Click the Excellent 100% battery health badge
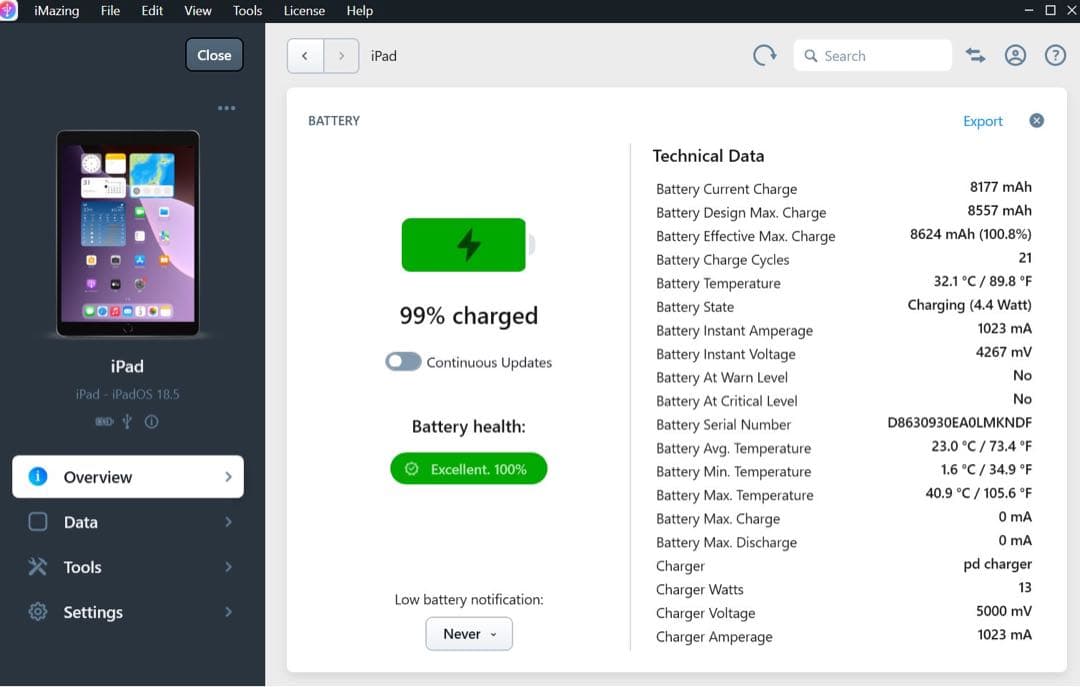The height and width of the screenshot is (687, 1080). [468, 469]
